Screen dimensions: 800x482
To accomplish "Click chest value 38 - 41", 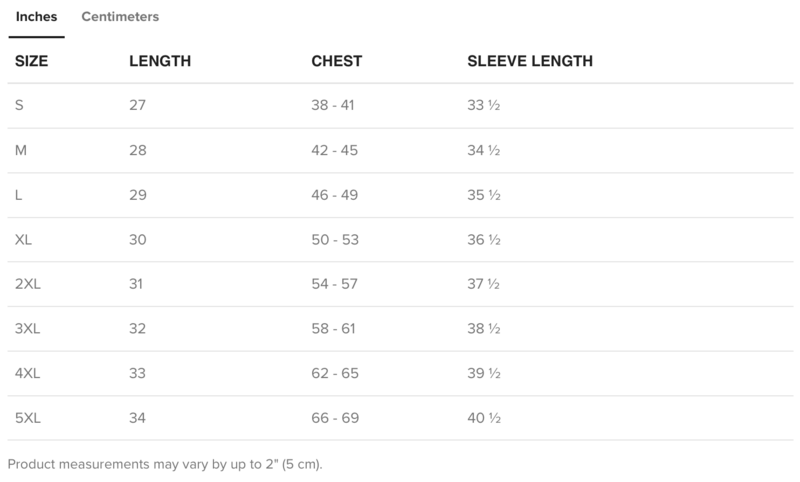I will 333,106.
